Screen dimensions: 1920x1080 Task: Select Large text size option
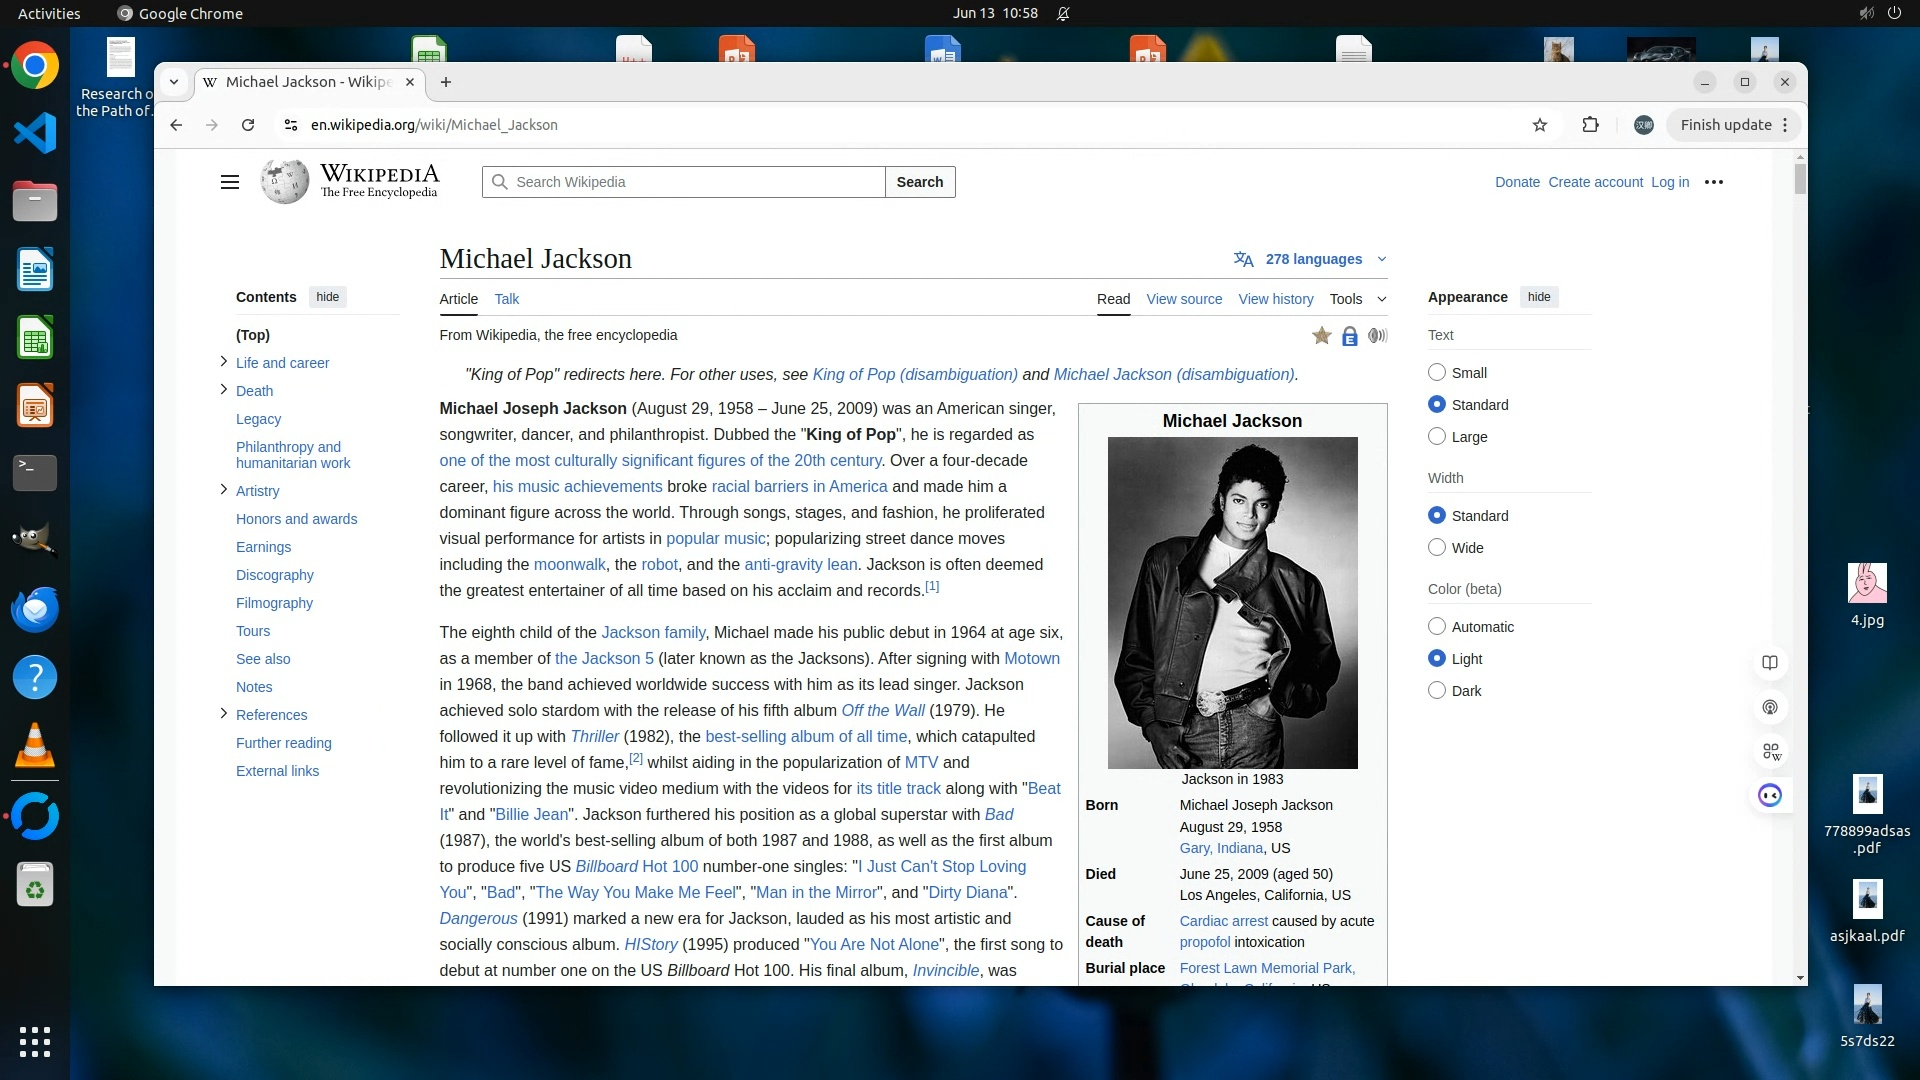(x=1437, y=437)
